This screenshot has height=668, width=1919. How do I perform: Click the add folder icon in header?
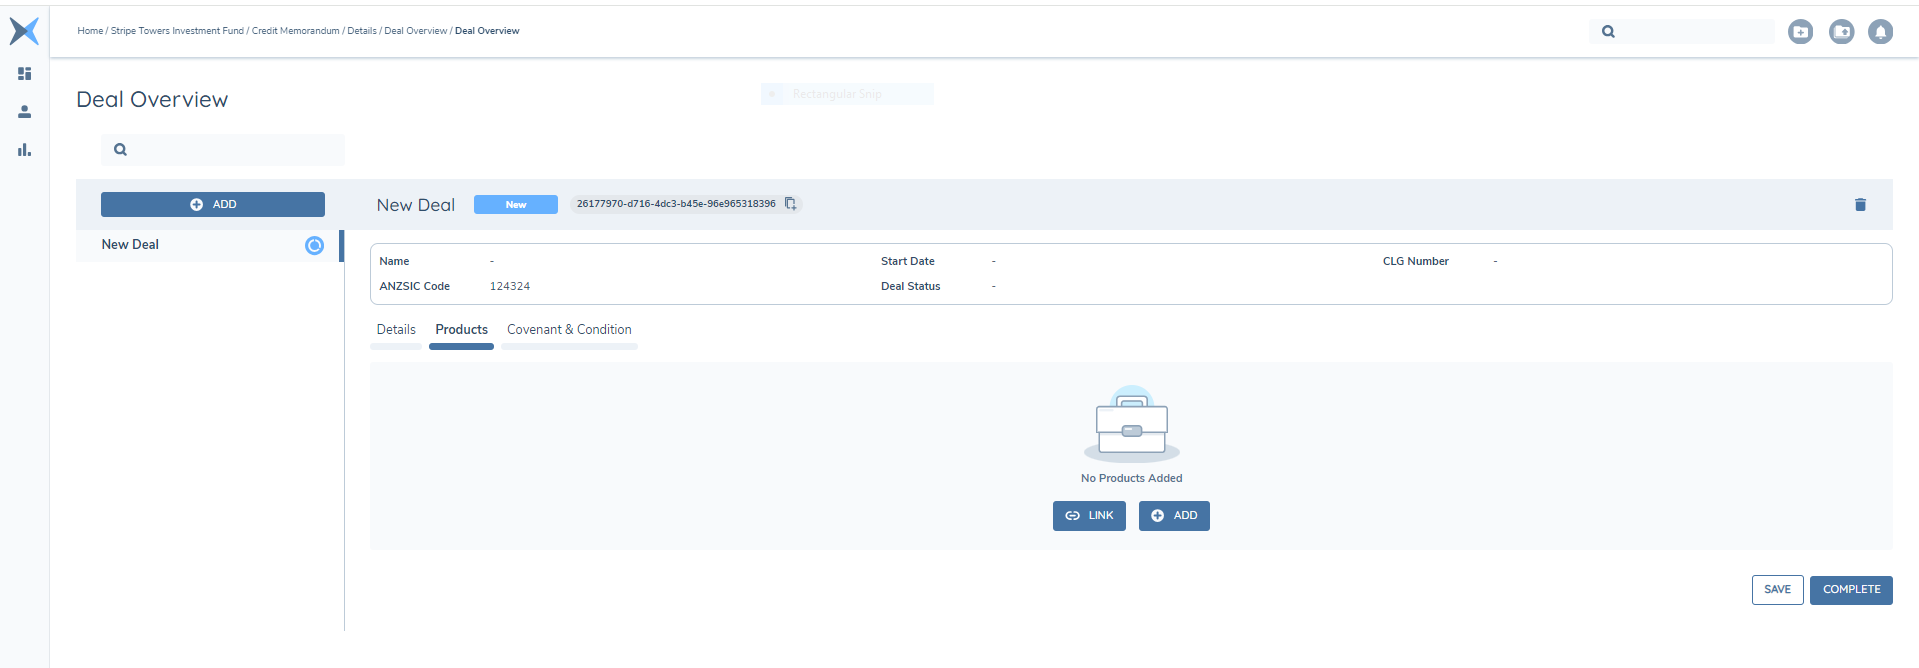click(x=1800, y=32)
